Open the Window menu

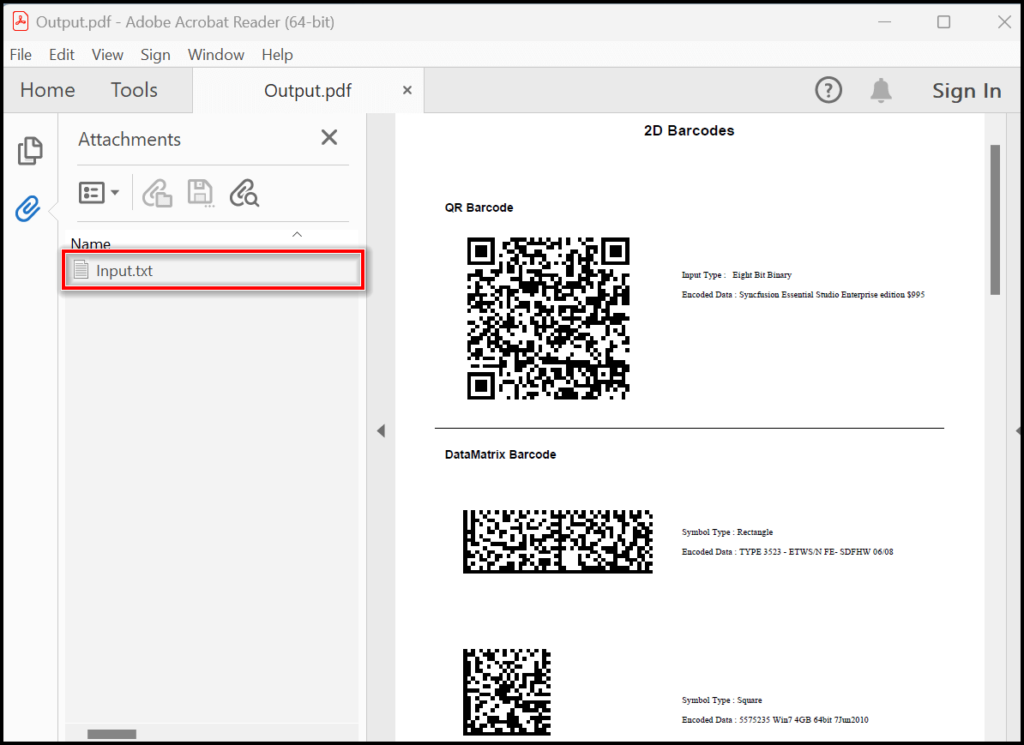(x=216, y=55)
